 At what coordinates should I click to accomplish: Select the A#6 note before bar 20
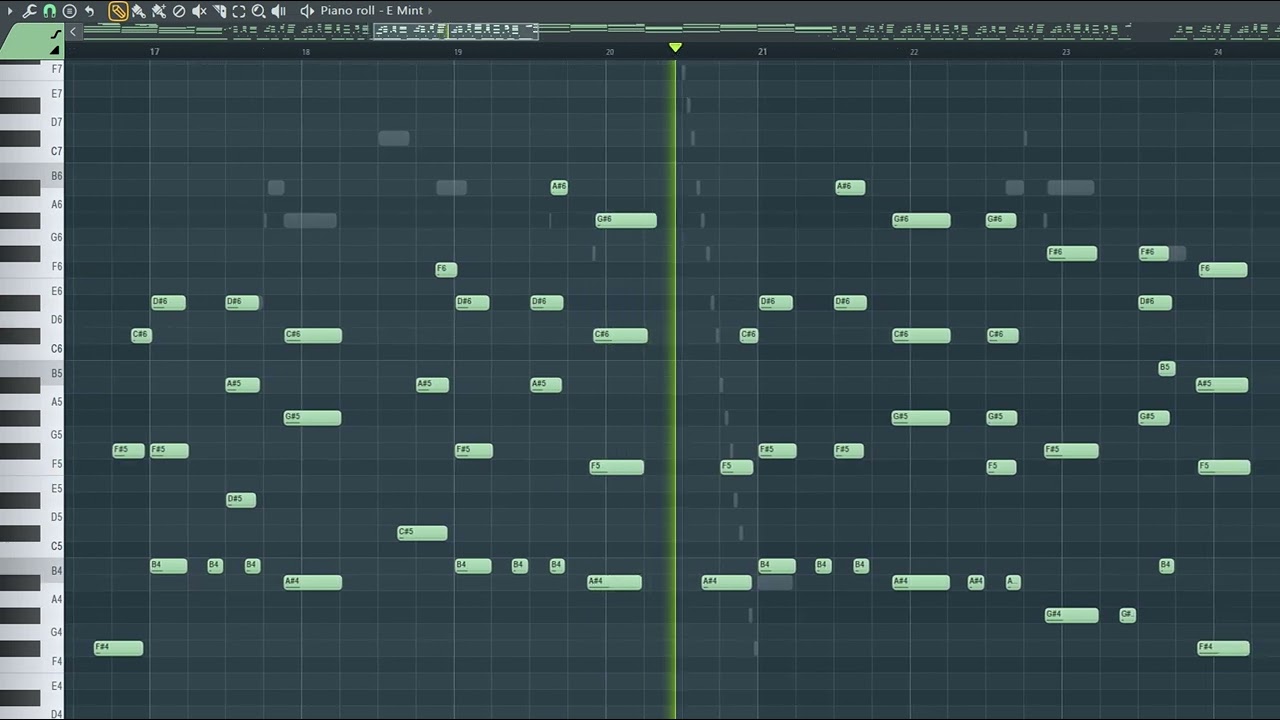559,187
